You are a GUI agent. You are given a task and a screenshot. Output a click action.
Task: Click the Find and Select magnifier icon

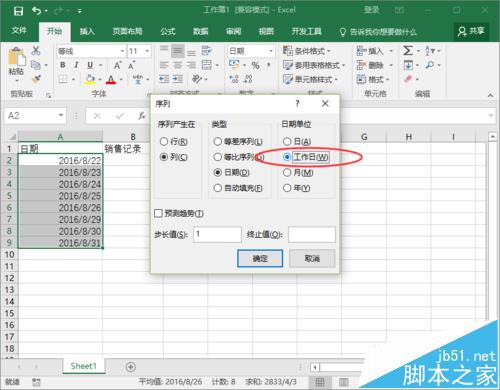(x=430, y=65)
